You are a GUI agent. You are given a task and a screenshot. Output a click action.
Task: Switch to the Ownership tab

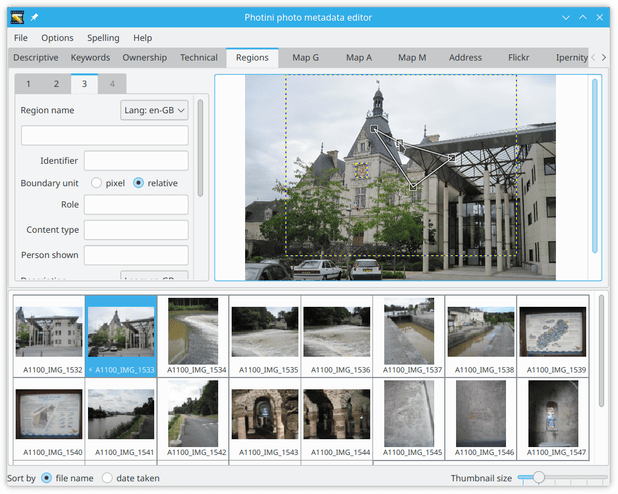tap(144, 58)
